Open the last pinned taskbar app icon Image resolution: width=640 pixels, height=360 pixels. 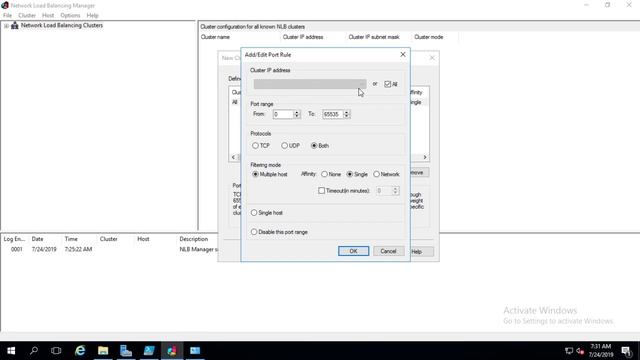coord(195,351)
